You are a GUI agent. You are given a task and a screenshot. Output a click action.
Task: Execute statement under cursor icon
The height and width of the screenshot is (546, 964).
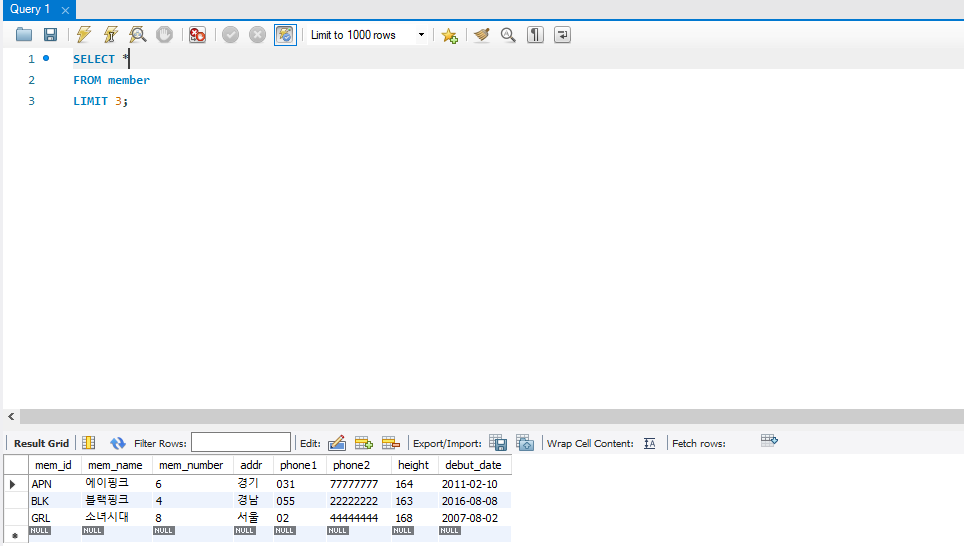tap(111, 35)
